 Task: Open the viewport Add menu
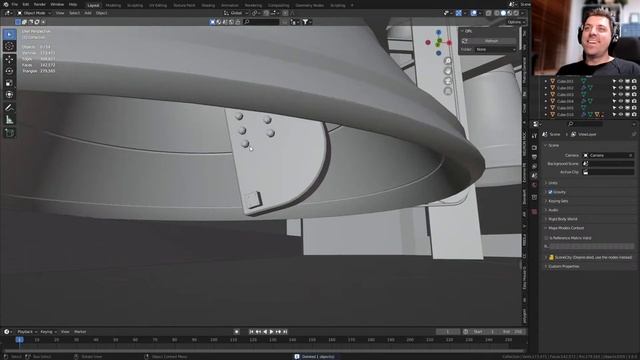point(88,13)
